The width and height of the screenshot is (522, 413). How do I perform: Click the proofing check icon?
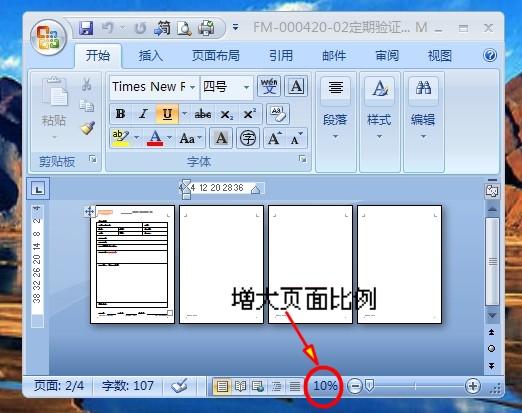click(x=180, y=386)
